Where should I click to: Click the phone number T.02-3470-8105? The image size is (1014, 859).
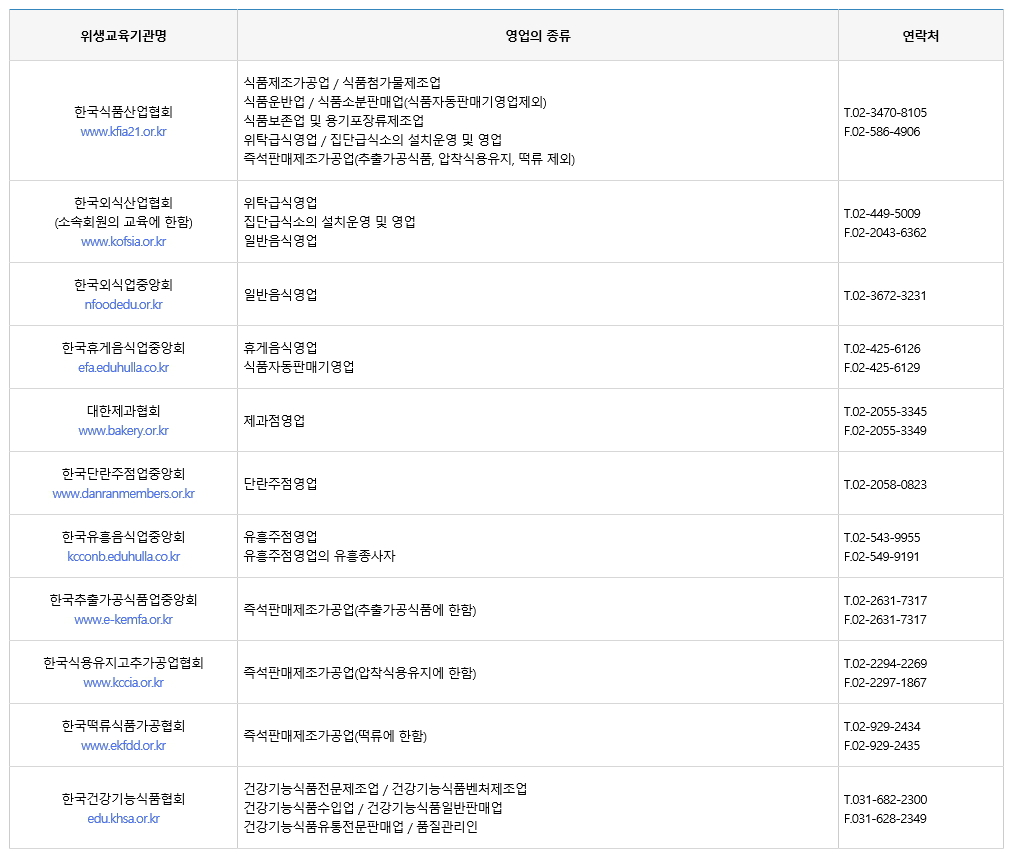click(x=885, y=113)
